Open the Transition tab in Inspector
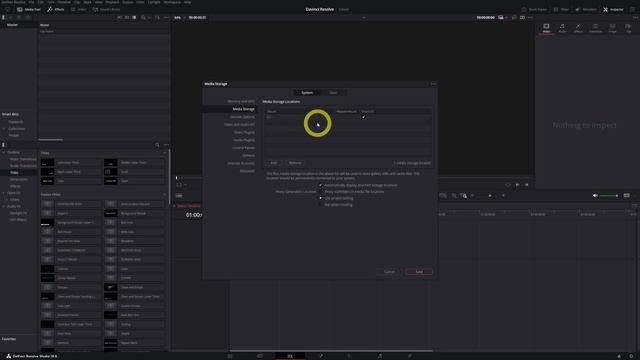 pos(595,28)
